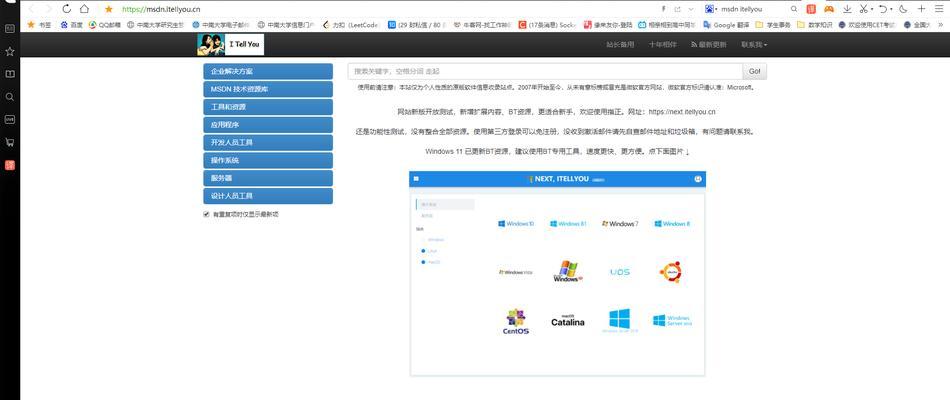Open the red translate extension icon in toolbar
Image resolution: width=950 pixels, height=400 pixels.
click(x=811, y=9)
